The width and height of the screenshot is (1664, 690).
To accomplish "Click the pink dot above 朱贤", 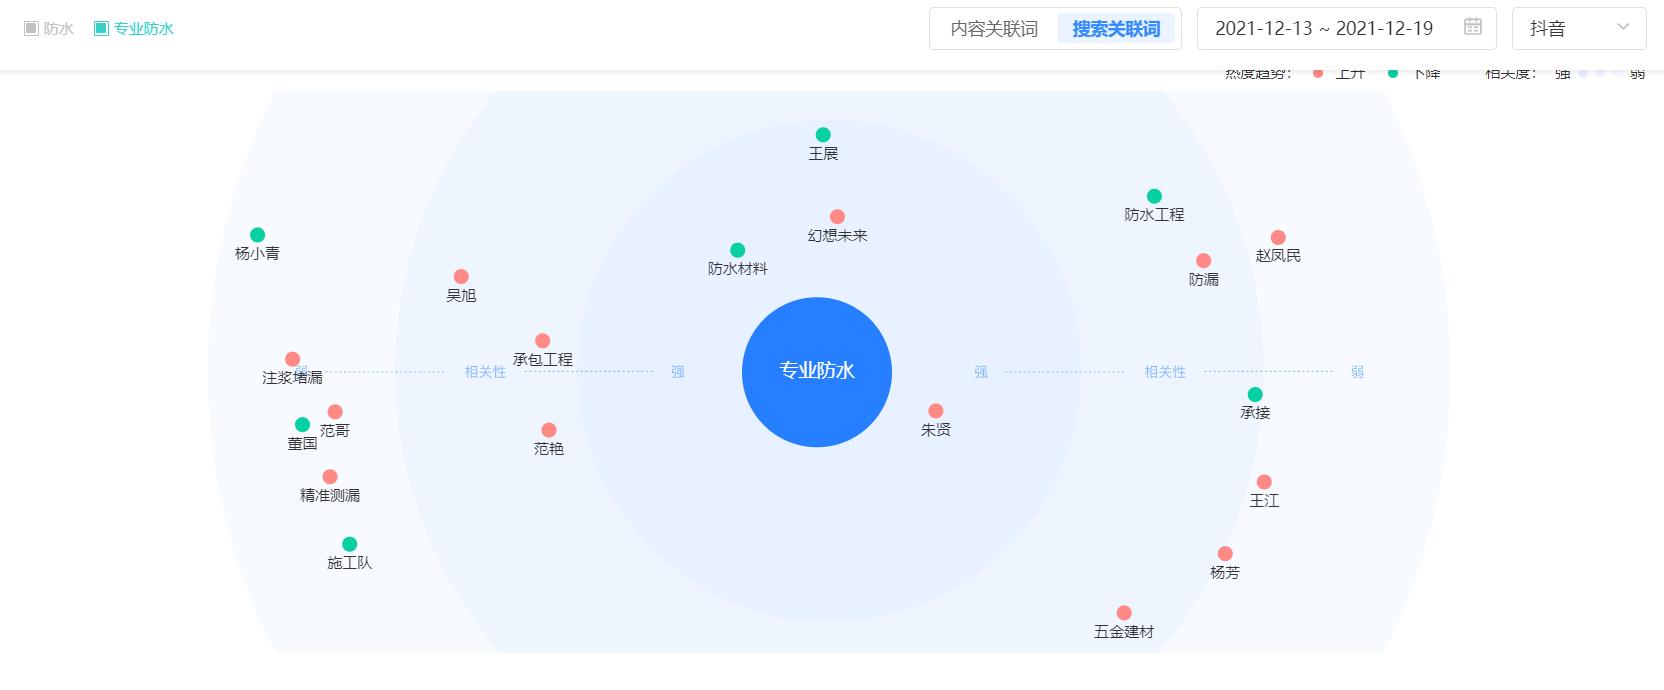I will click(x=936, y=411).
